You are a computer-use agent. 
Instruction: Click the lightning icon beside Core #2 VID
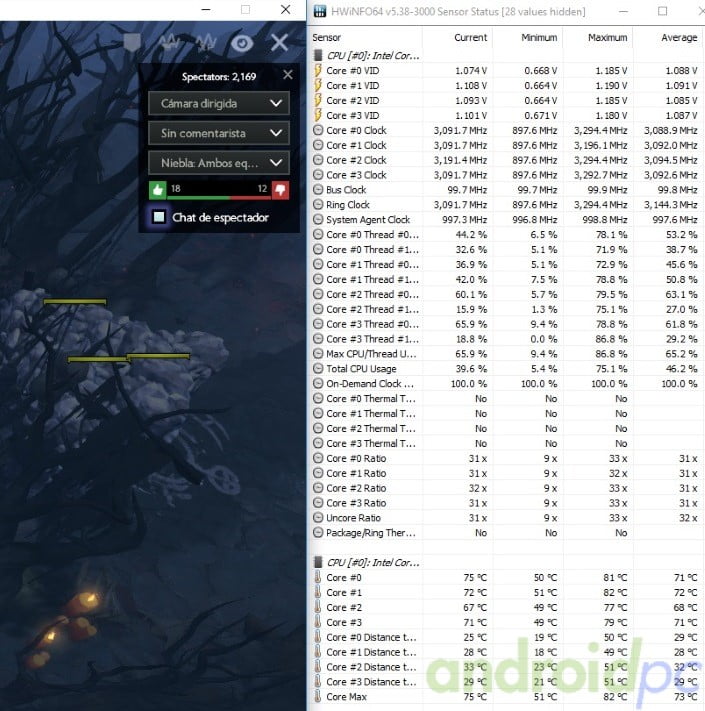point(318,100)
